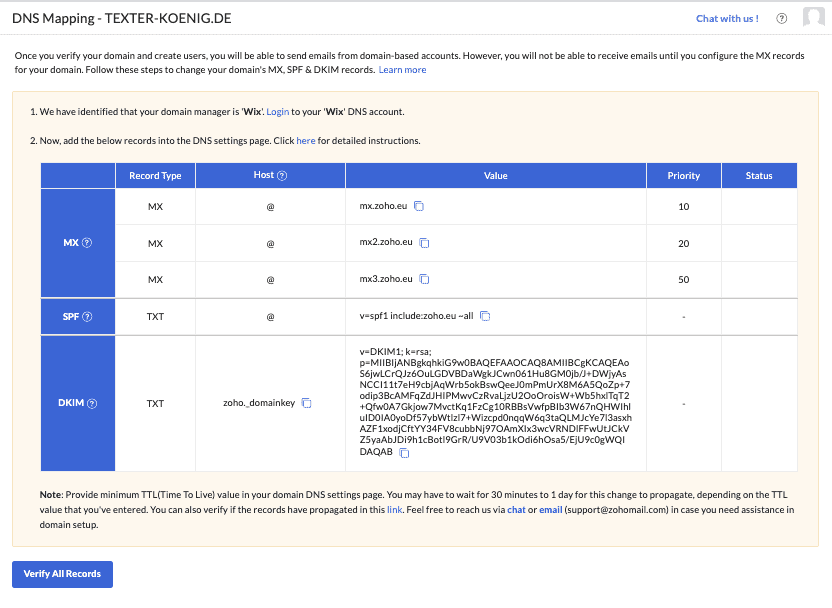Follow the Learn more link
Image resolution: width=832 pixels, height=608 pixels.
[x=402, y=70]
